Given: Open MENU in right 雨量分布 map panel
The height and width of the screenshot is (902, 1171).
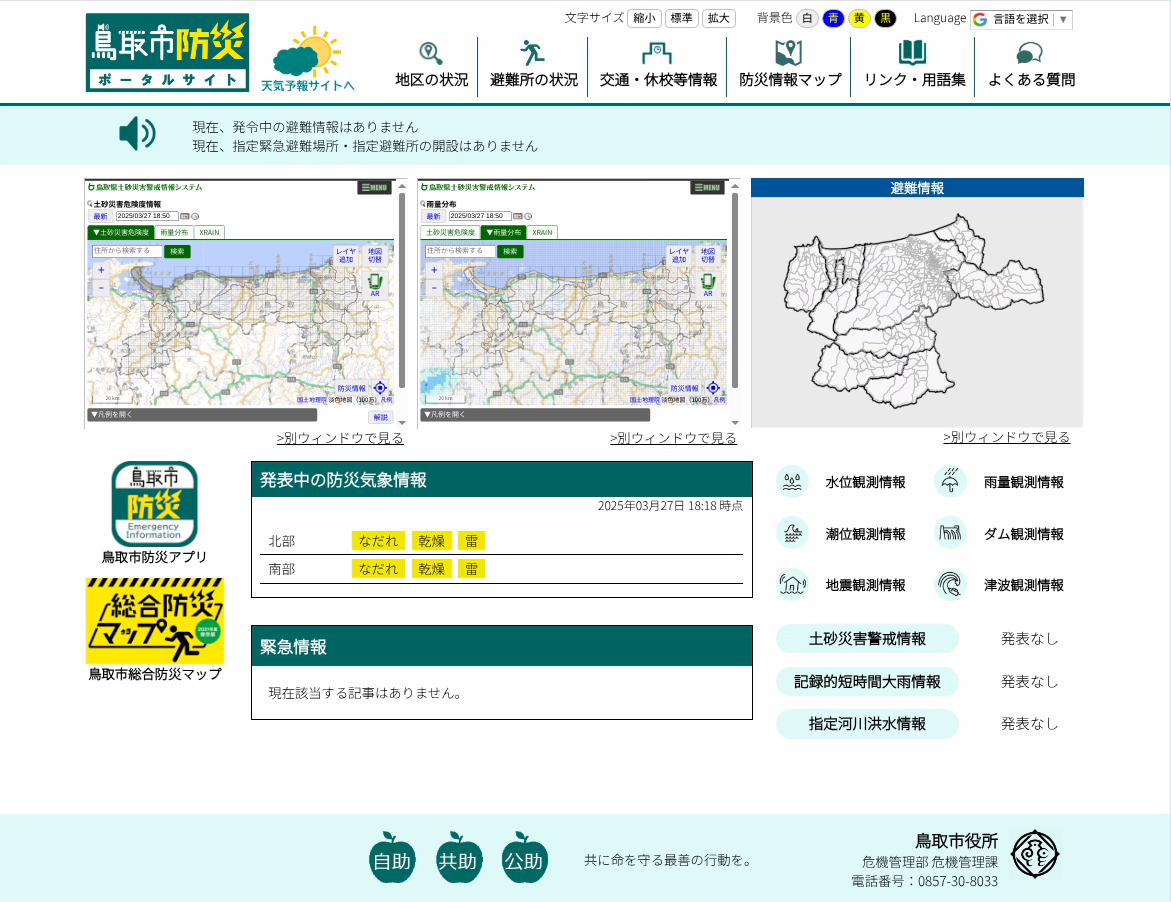Looking at the screenshot, I should click(708, 187).
